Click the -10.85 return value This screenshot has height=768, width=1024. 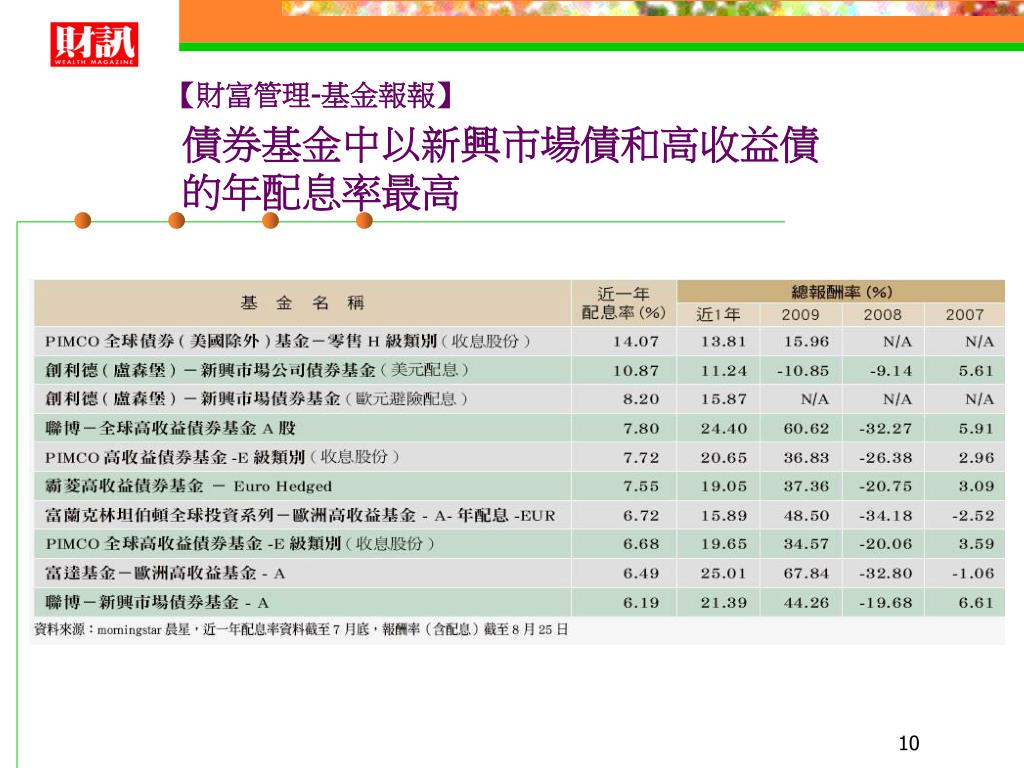(x=802, y=370)
